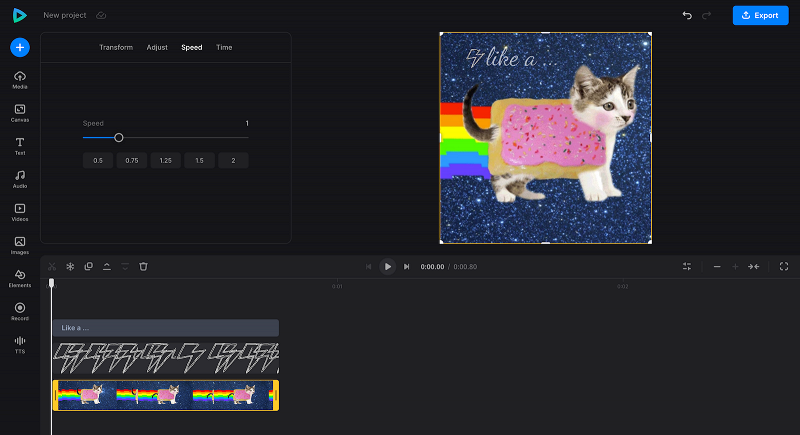The width and height of the screenshot is (800, 435).
Task: Open the Audio library
Action: click(x=20, y=179)
